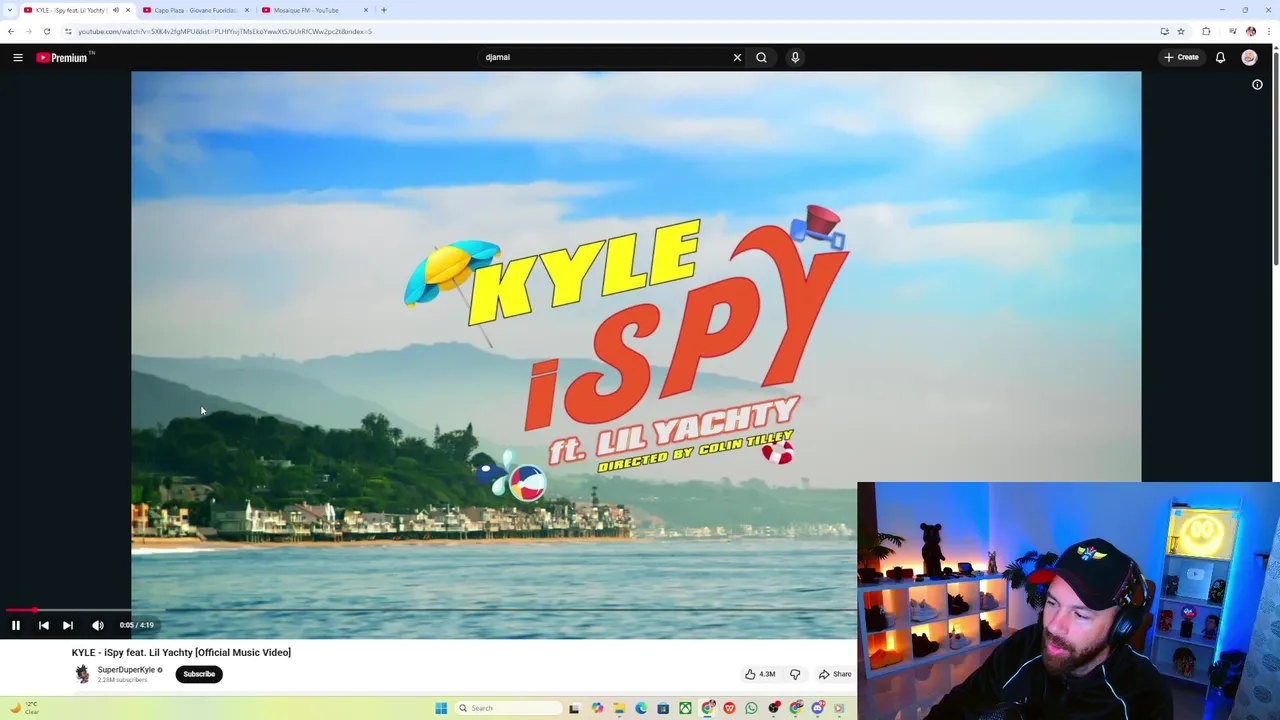Open YouTube account avatar menu
This screenshot has width=1280, height=720.
1249,57
